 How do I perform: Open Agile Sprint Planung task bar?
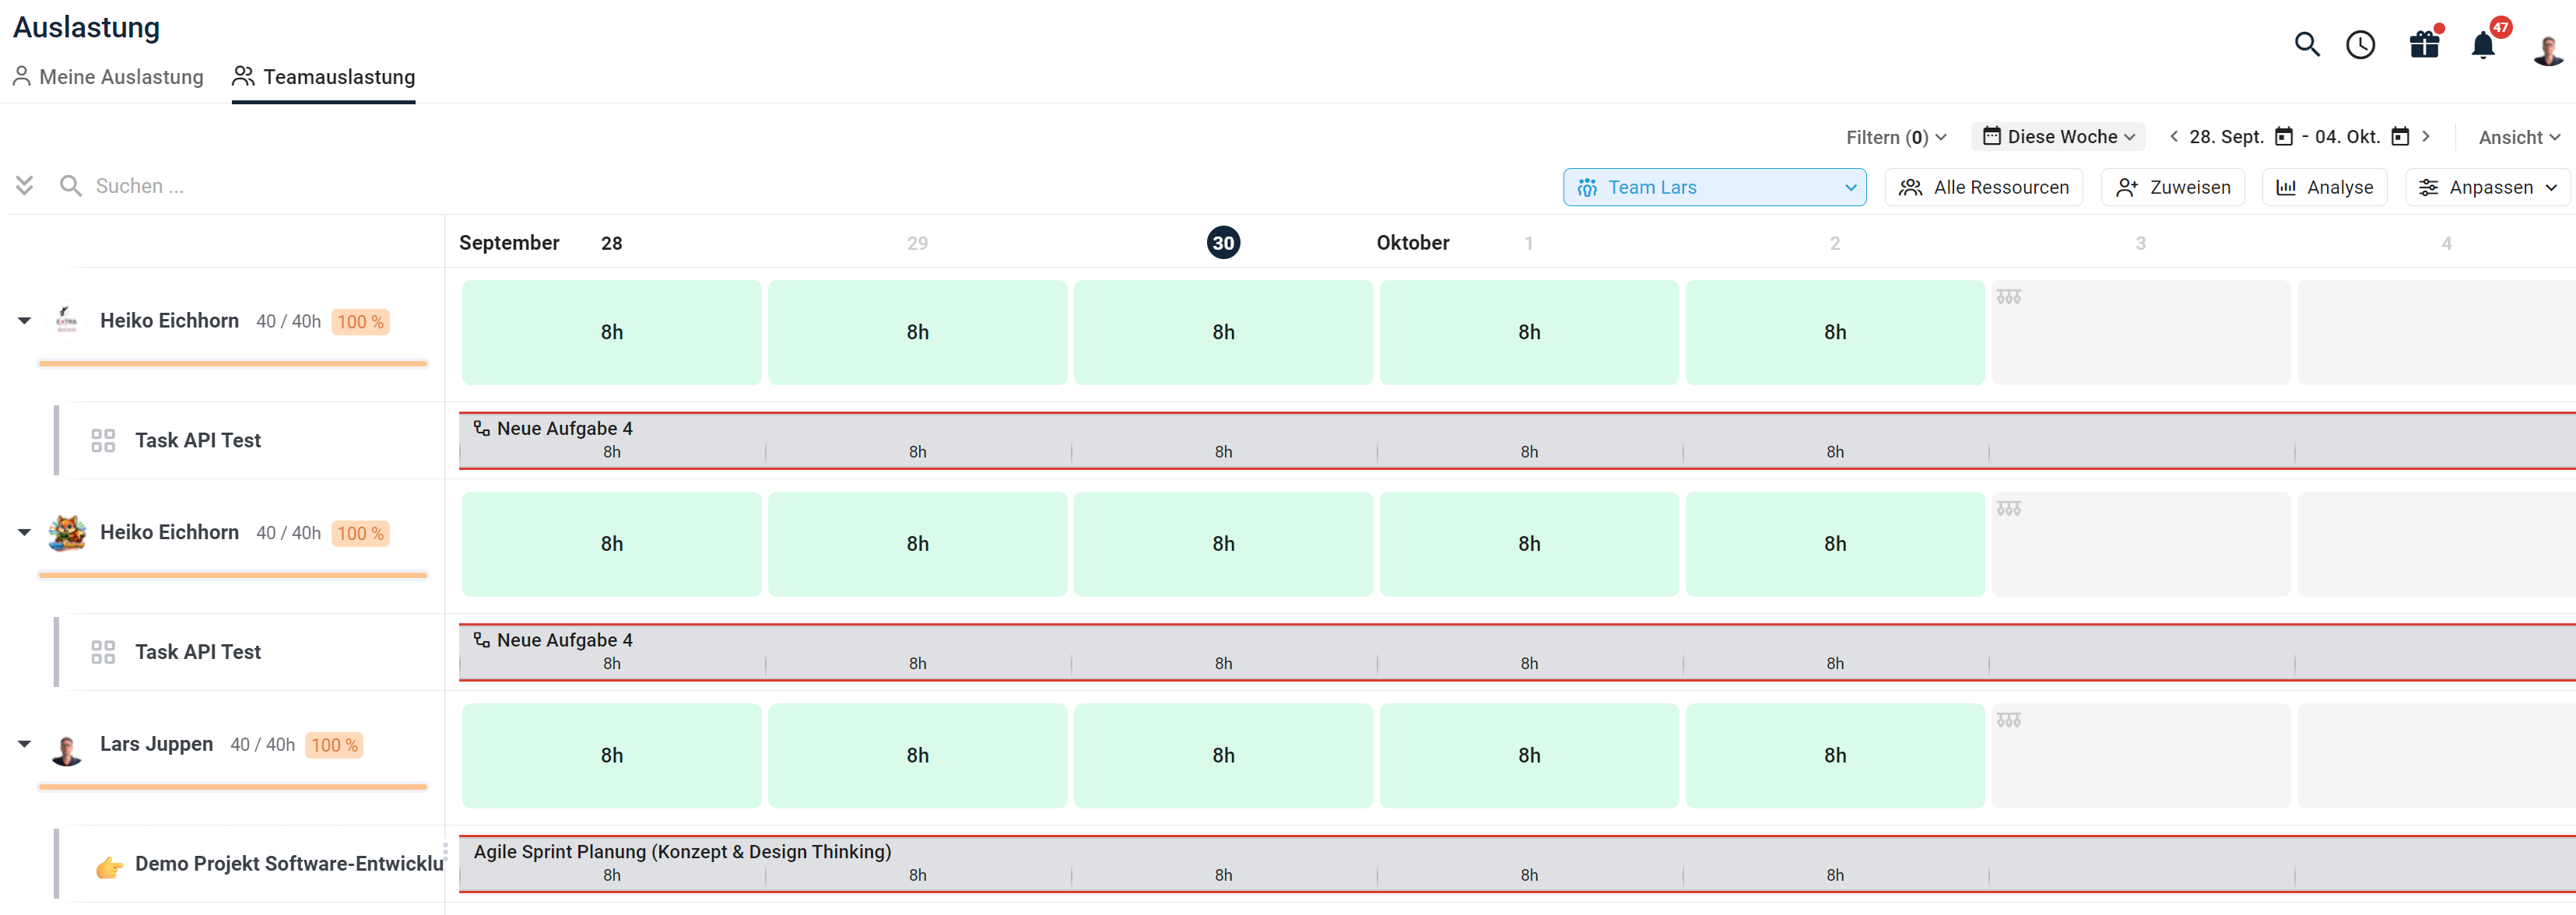click(x=1517, y=863)
